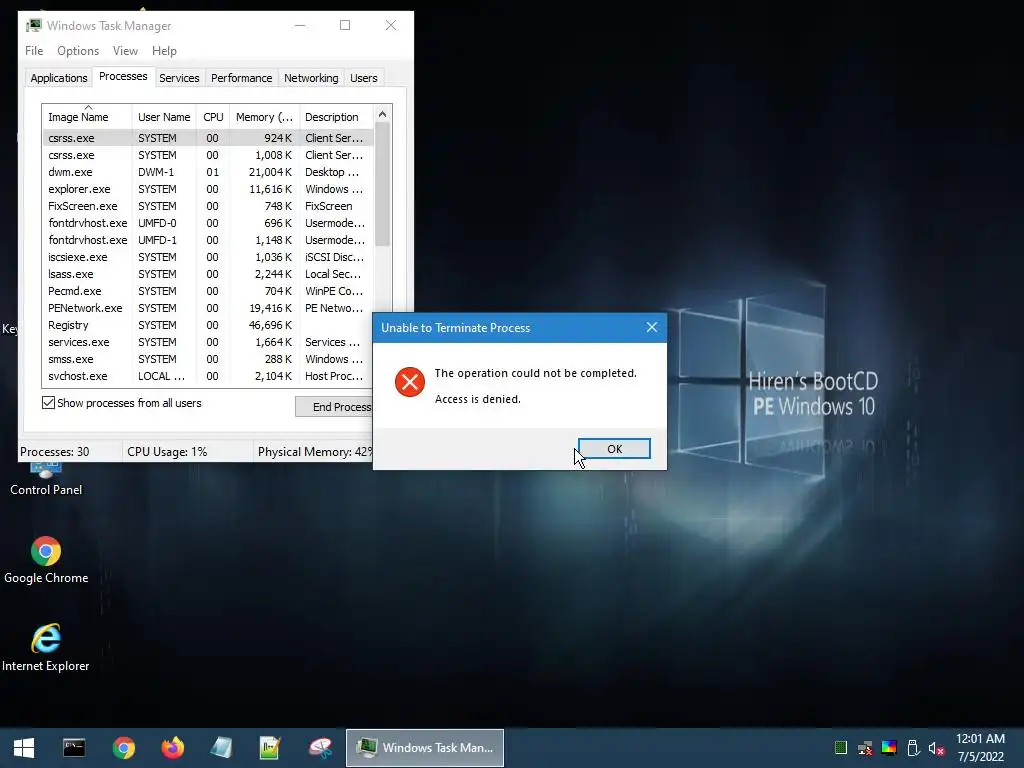Screen dimensions: 1024x768
Task: Sort processes by CPU column
Action: click(x=213, y=117)
